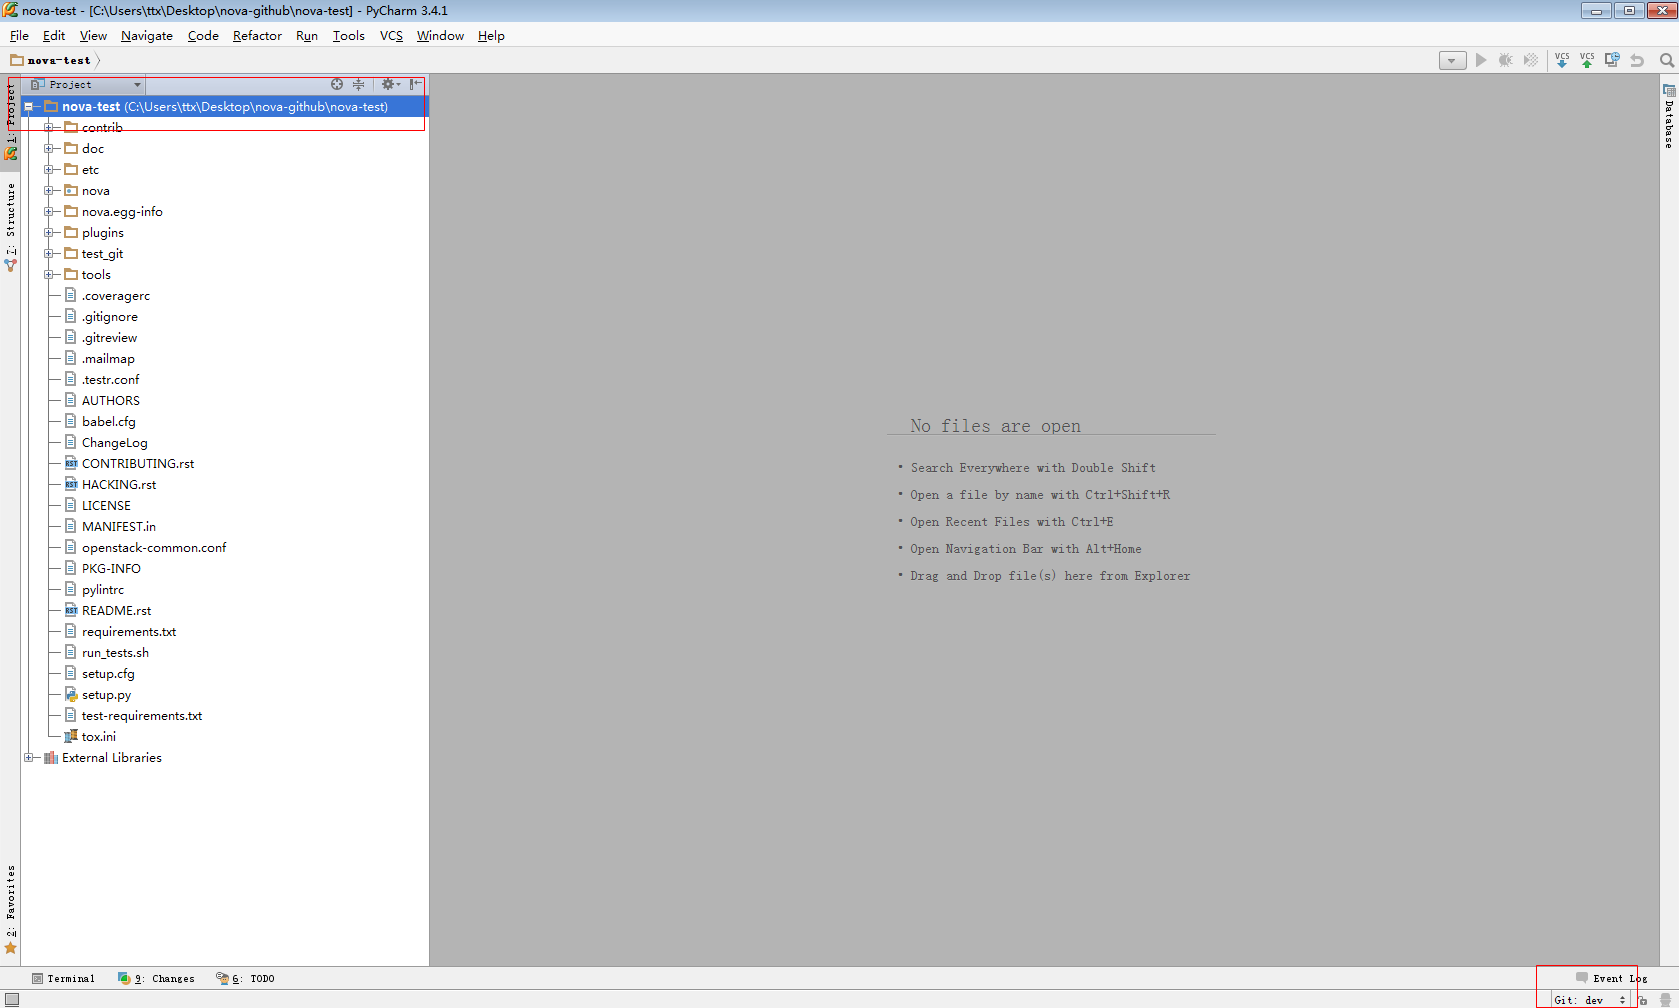
Task: Open the run configuration dropdown
Action: pyautogui.click(x=1453, y=60)
